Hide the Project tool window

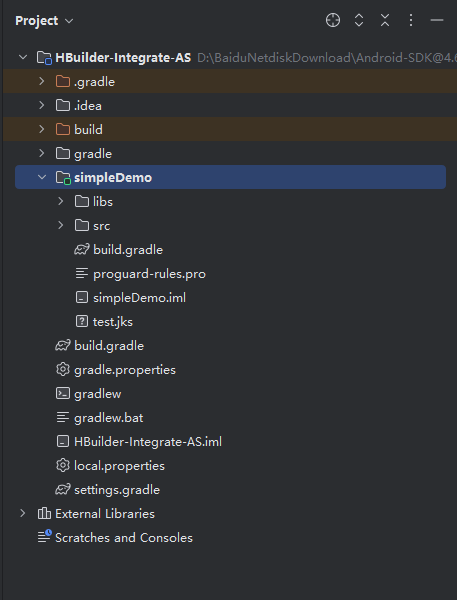[x=437, y=20]
